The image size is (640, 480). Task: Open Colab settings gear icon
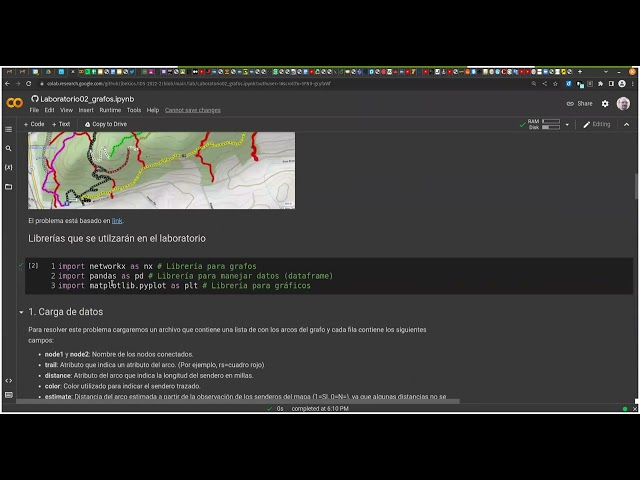(x=605, y=104)
